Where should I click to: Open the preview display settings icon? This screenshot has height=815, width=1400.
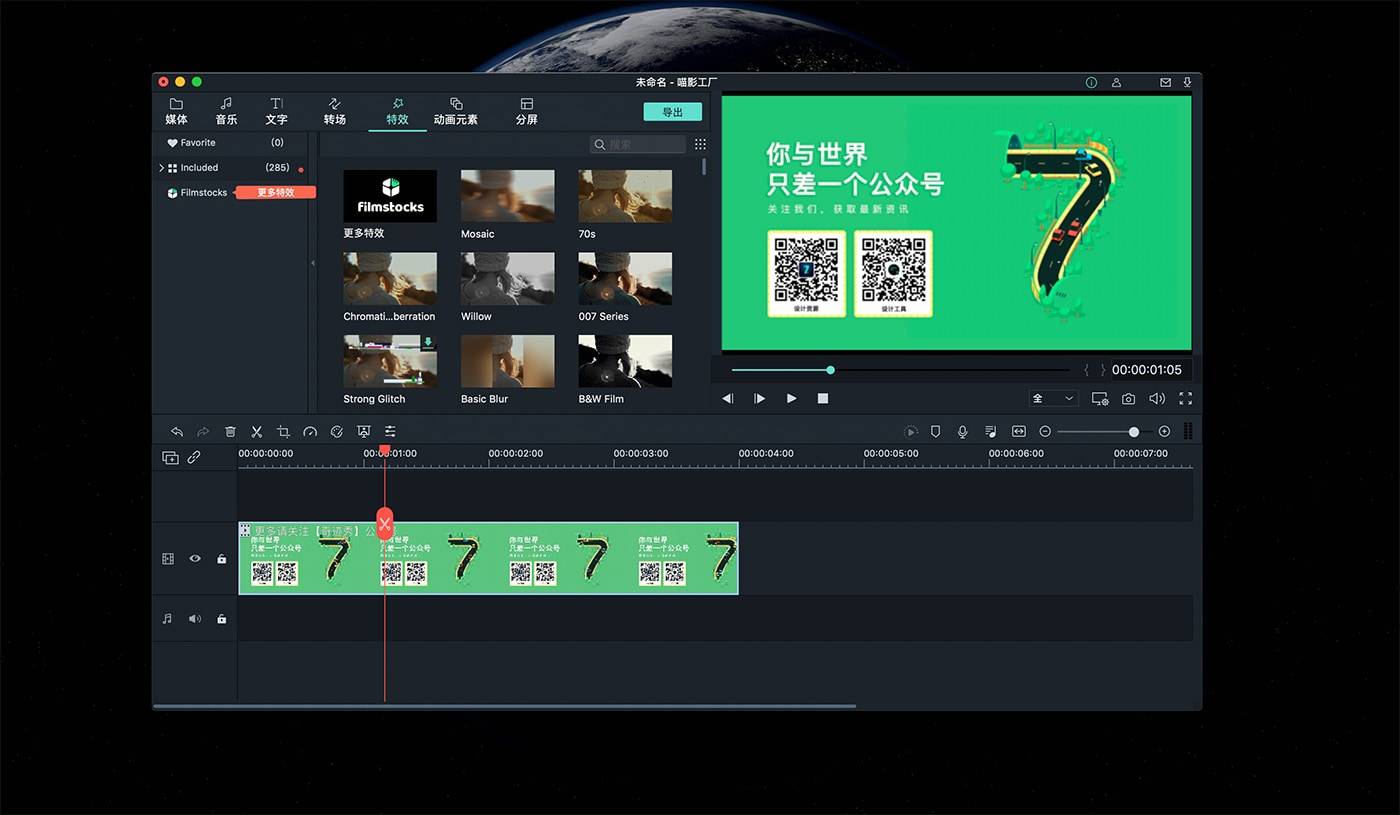(x=1100, y=398)
